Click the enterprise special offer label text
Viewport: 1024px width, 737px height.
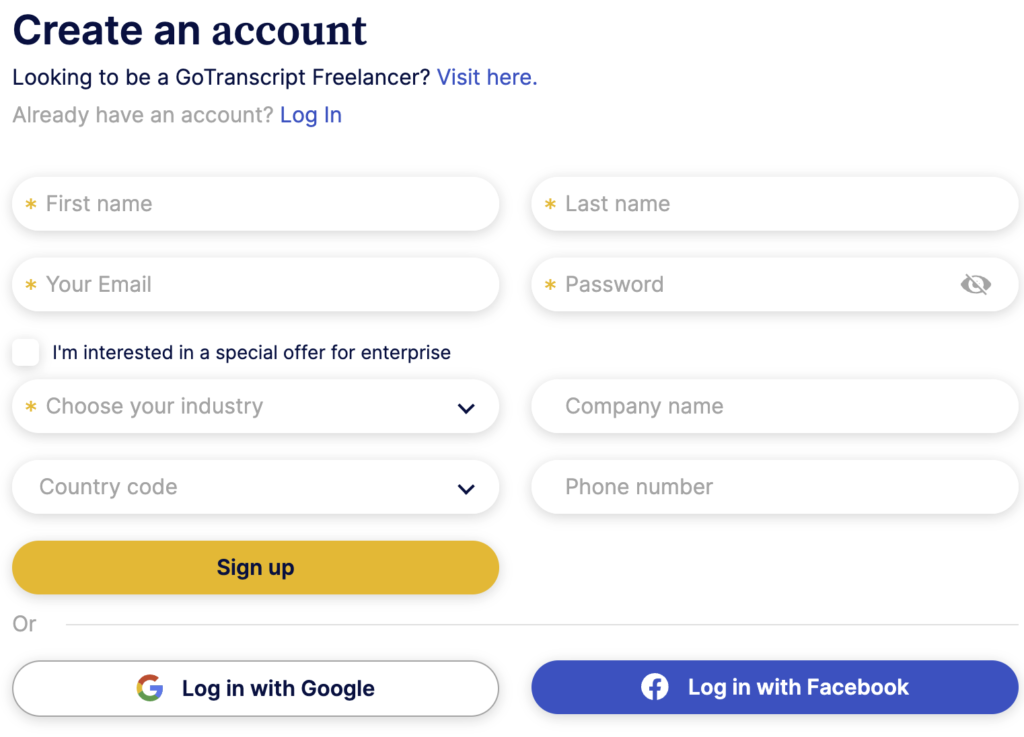pos(251,352)
